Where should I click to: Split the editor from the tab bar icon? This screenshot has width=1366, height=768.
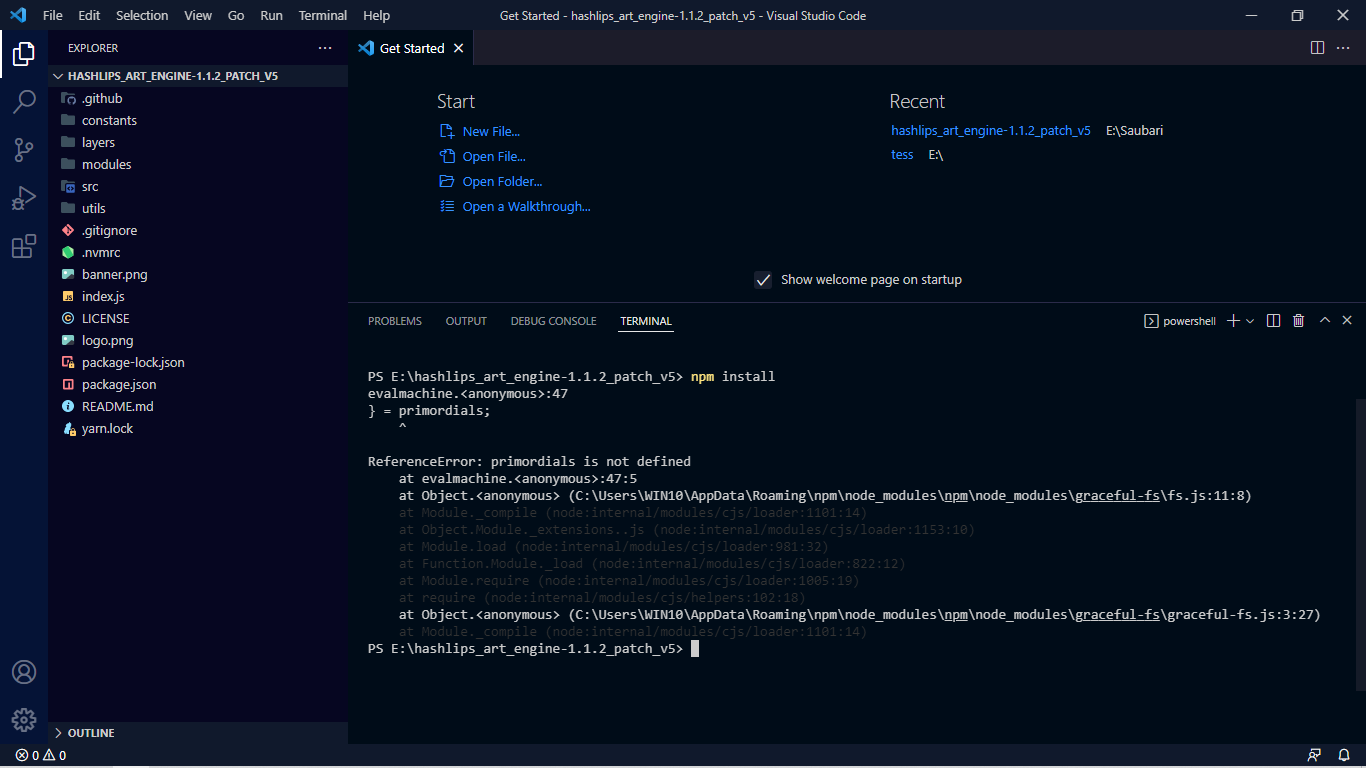point(1315,47)
